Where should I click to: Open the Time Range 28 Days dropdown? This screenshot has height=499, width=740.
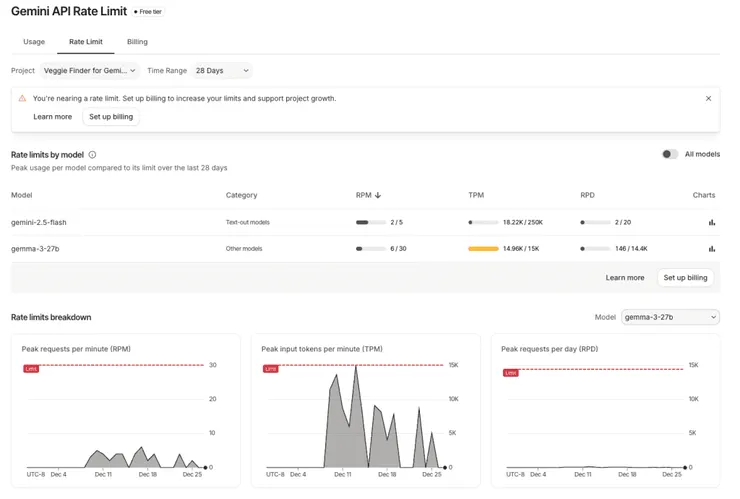click(x=222, y=70)
